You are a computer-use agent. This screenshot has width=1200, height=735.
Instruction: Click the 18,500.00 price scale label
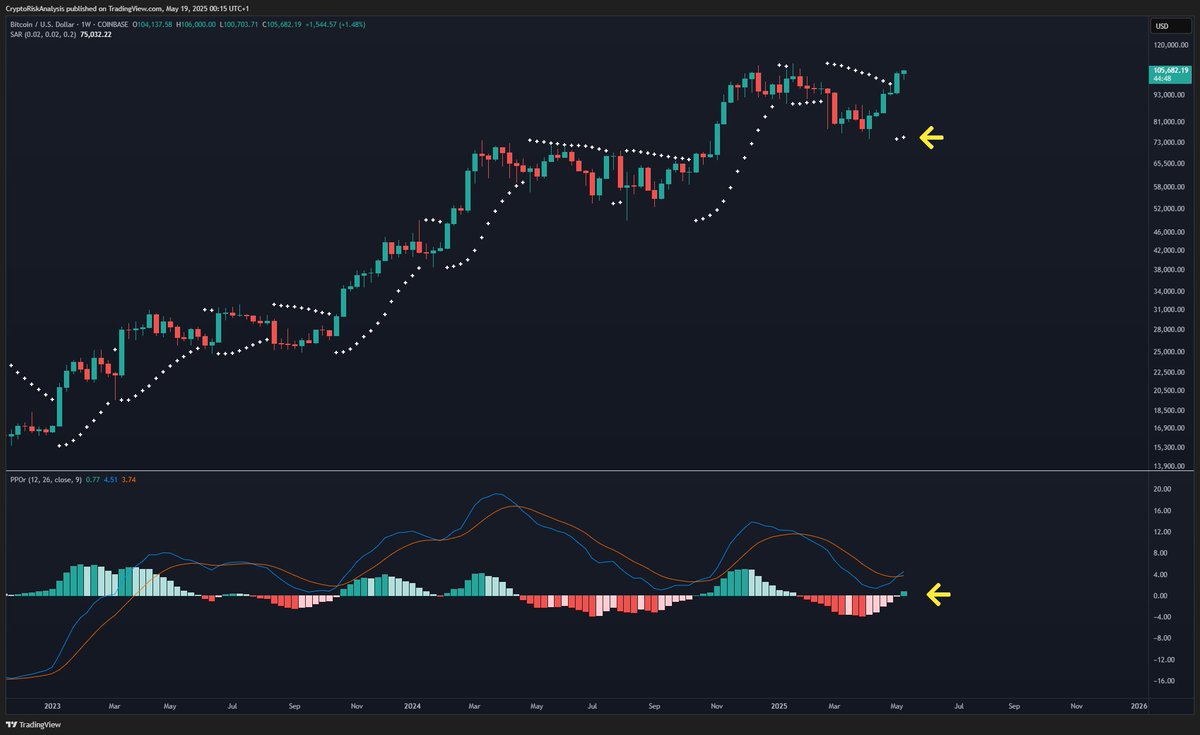click(1171, 410)
